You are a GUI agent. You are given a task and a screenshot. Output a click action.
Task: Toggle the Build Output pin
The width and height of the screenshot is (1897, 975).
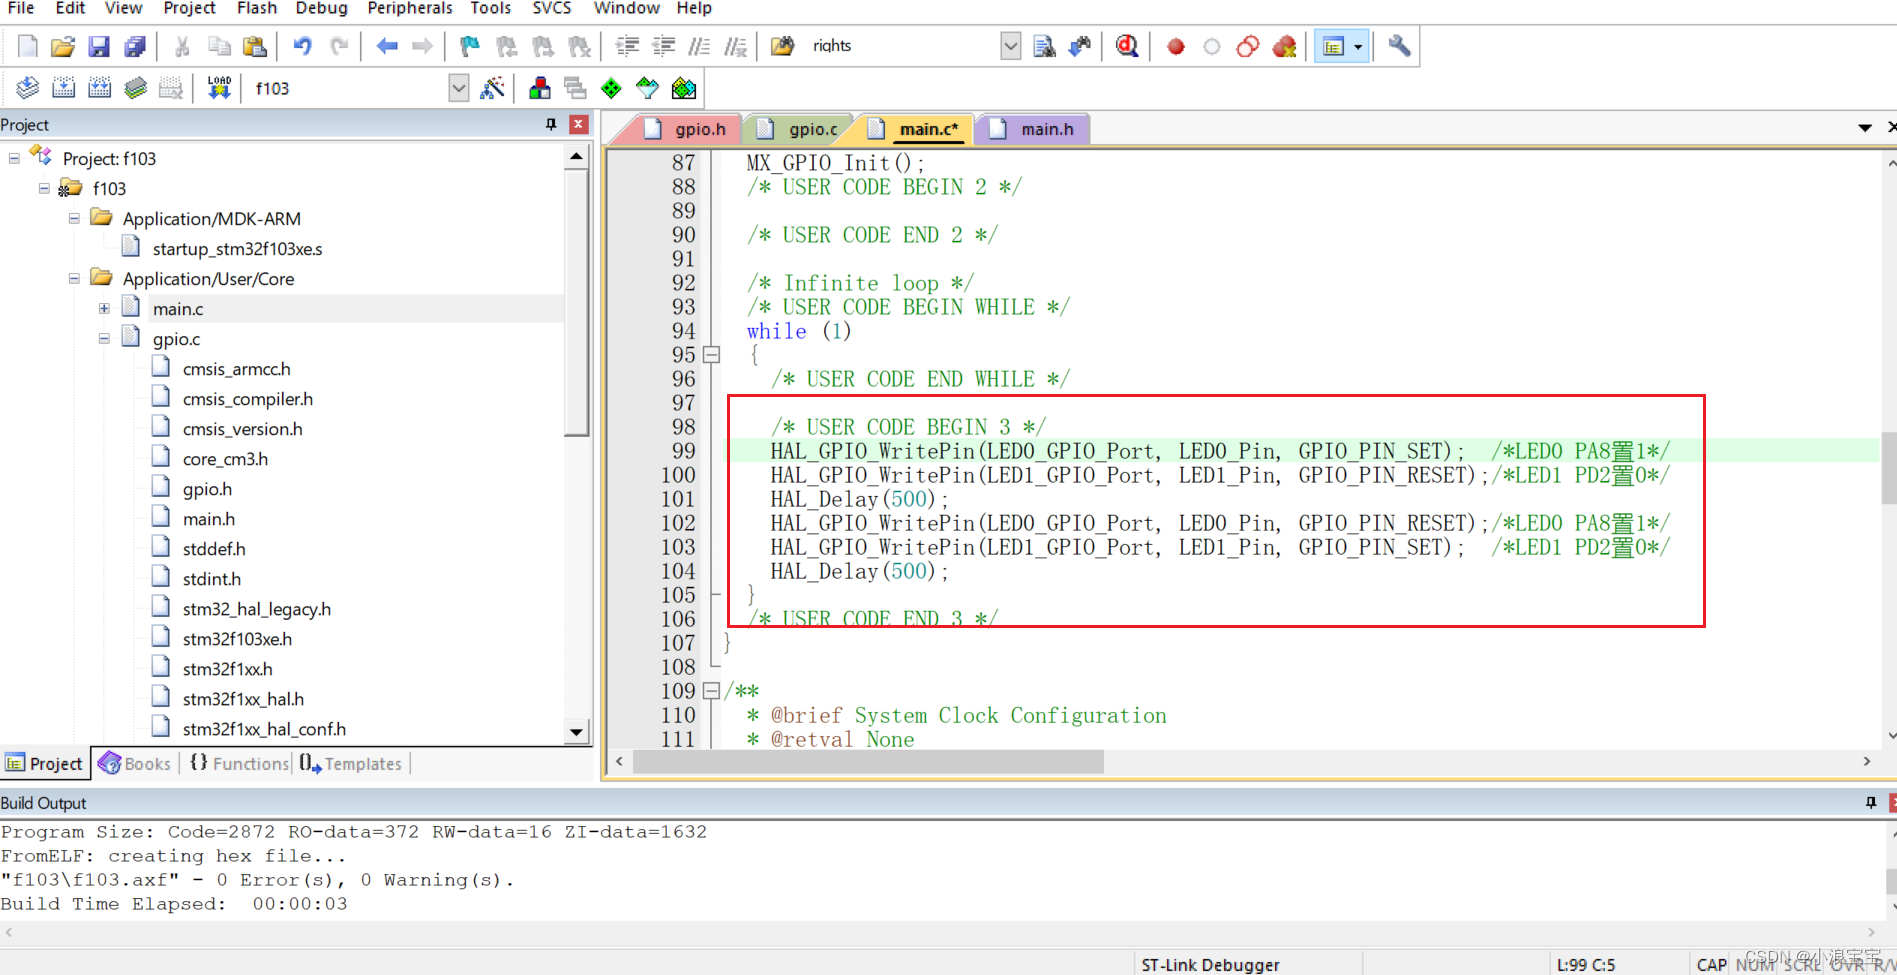tap(1871, 802)
